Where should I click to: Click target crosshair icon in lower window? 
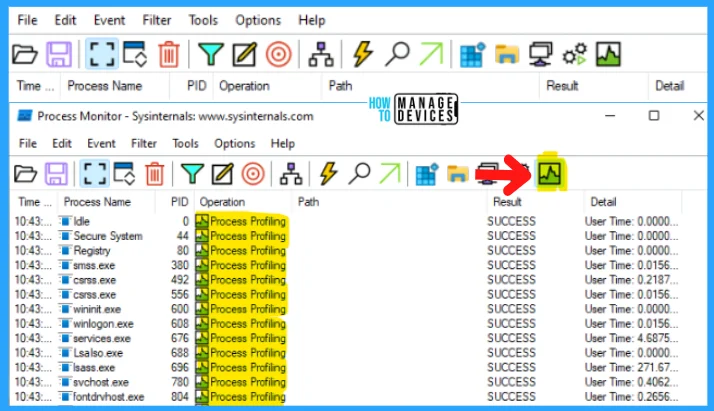[x=253, y=174]
